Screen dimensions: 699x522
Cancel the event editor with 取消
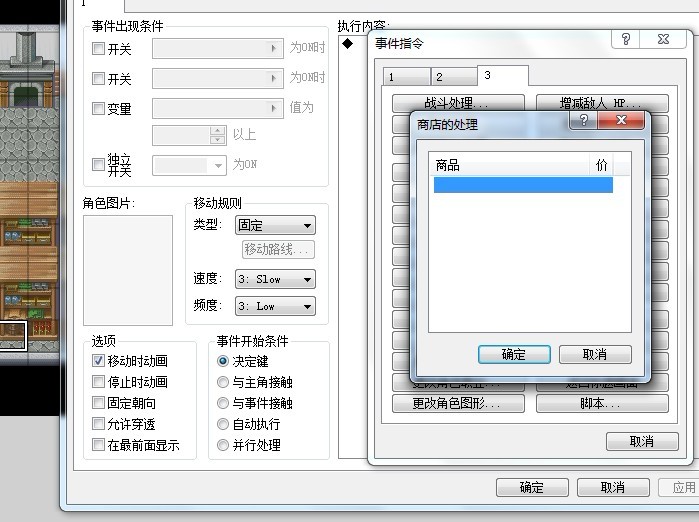pyautogui.click(x=613, y=487)
